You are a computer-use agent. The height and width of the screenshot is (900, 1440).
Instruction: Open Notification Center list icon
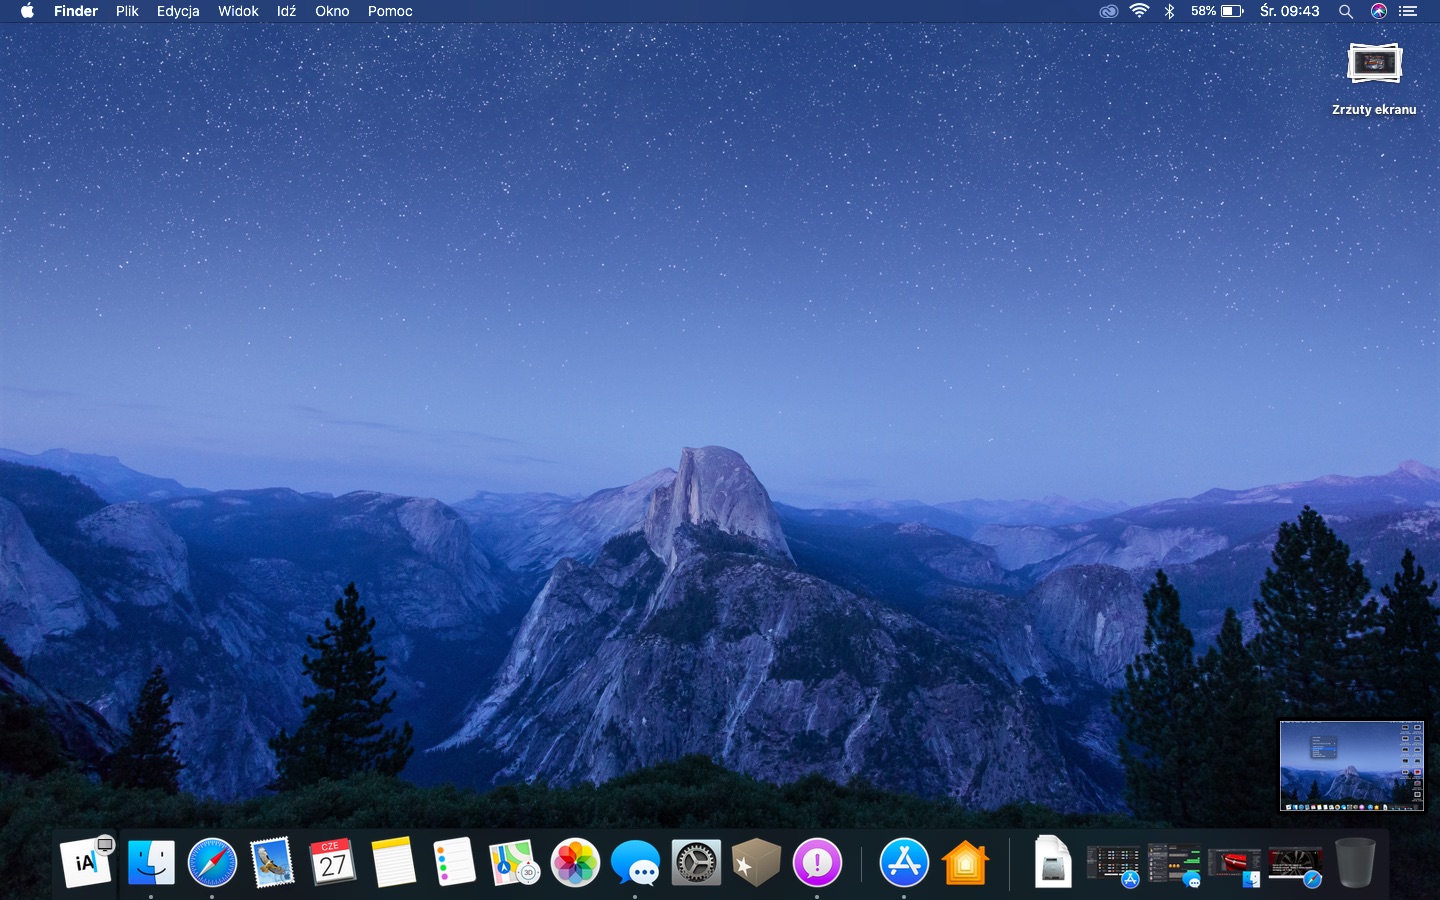(1408, 11)
